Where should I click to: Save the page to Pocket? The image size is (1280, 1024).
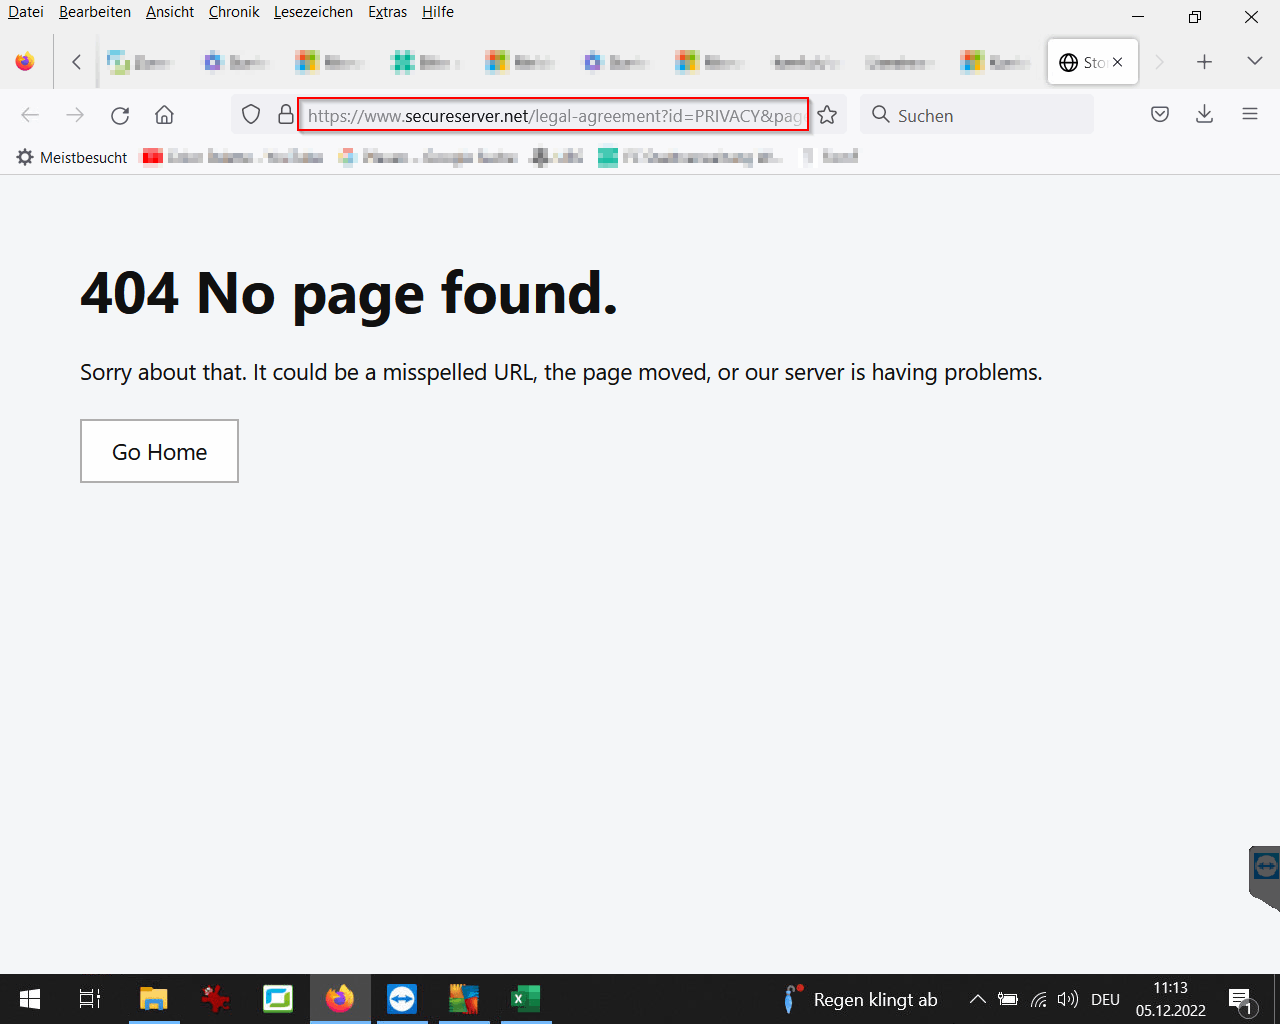coord(1160,115)
